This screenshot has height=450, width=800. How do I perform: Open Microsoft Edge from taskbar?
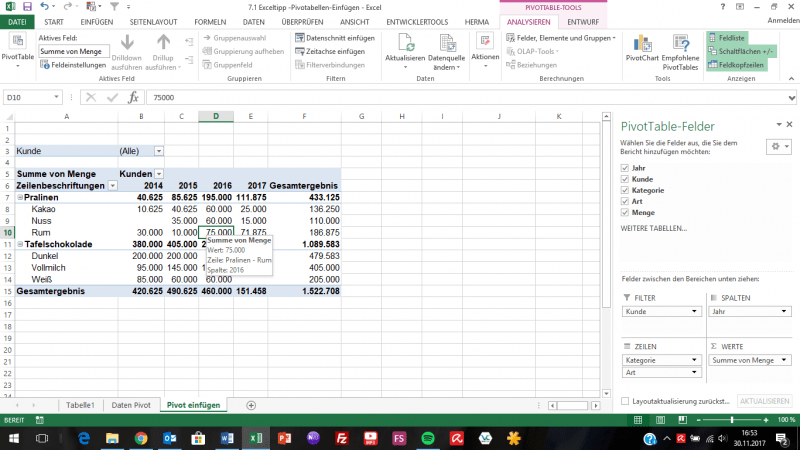84,438
